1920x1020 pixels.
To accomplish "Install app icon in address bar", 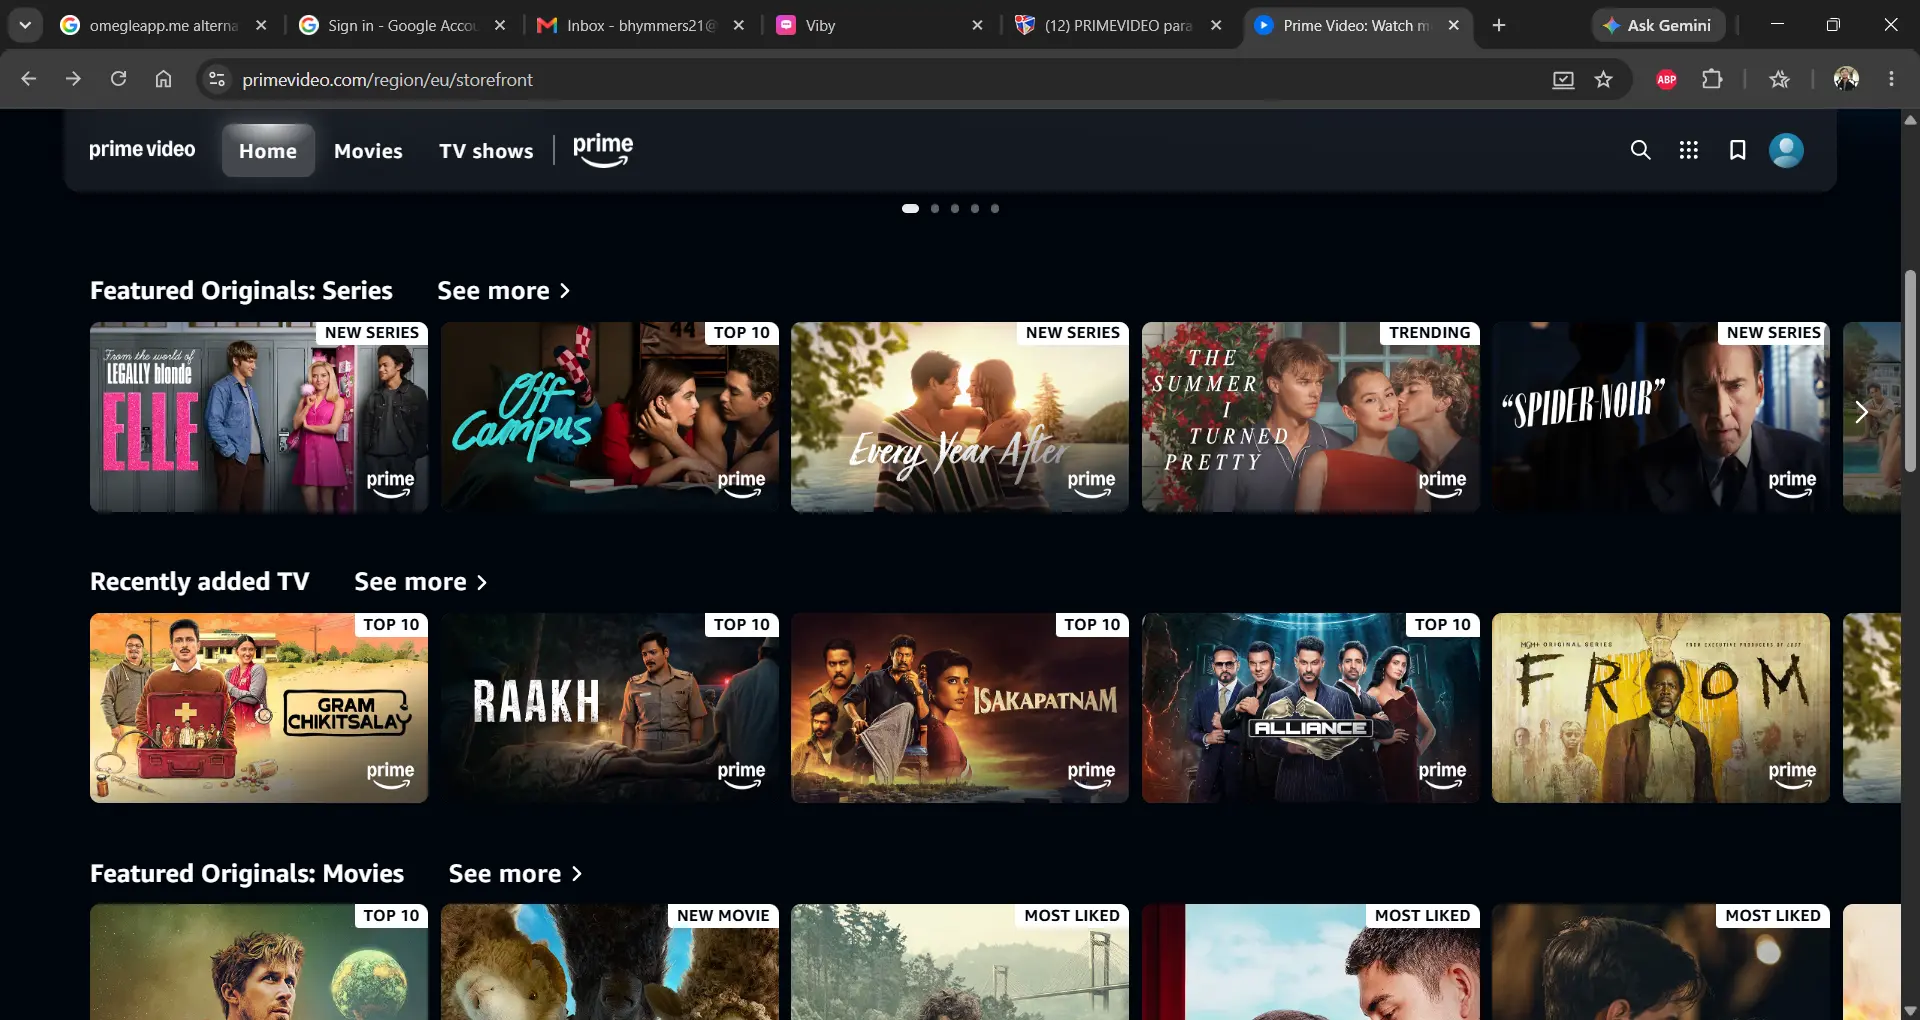I will (x=1563, y=79).
